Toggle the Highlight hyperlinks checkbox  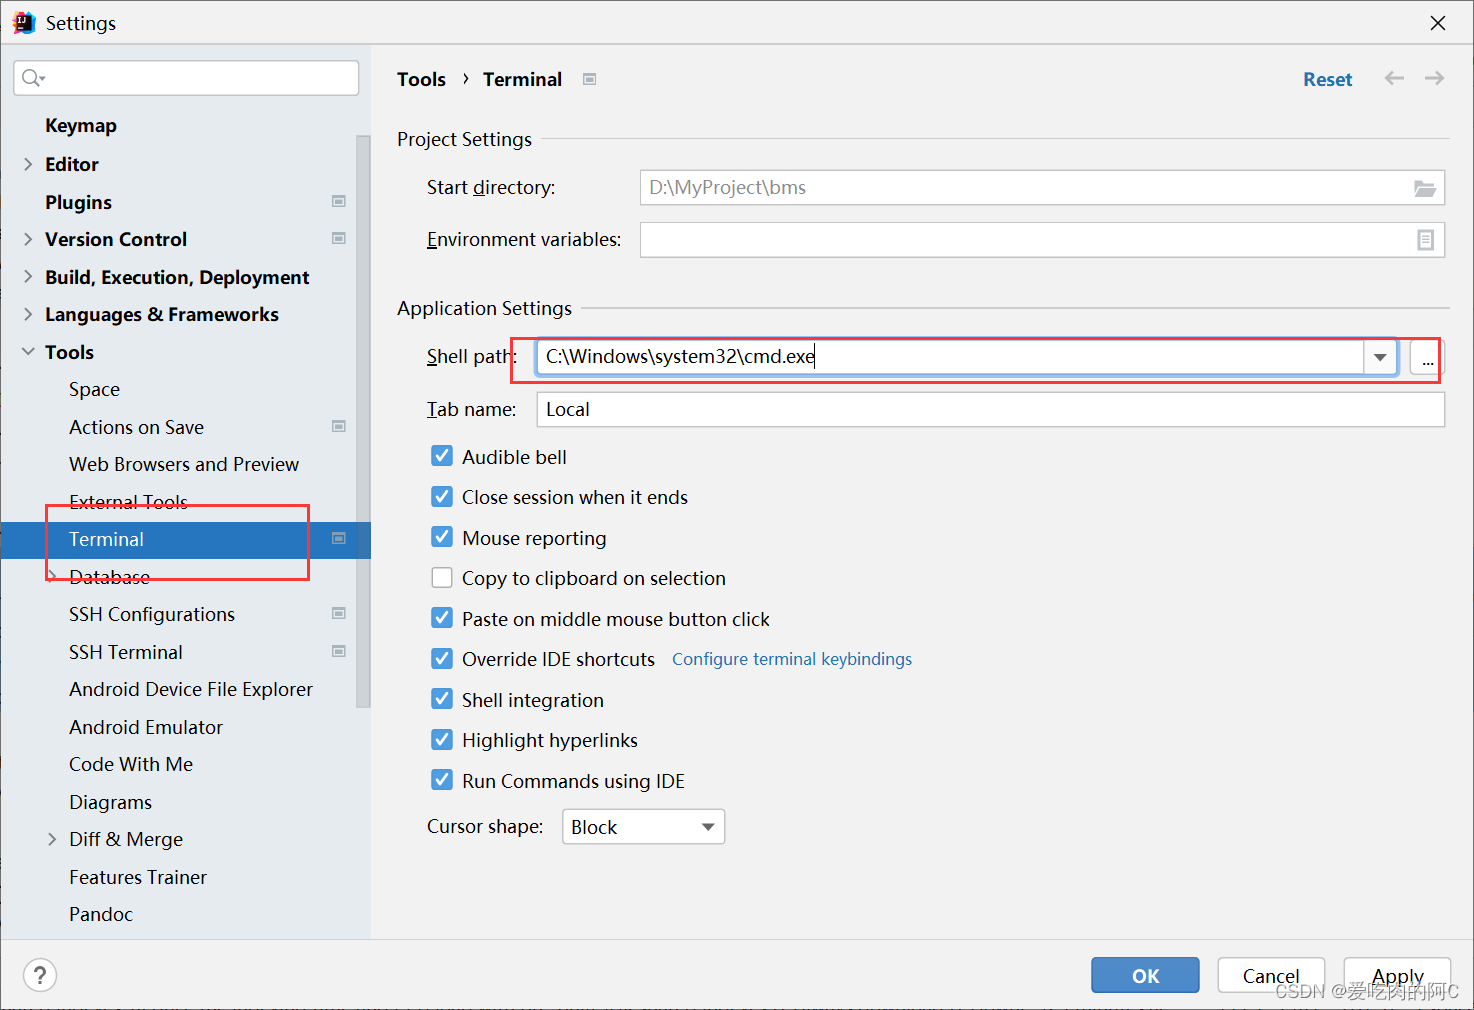click(x=442, y=739)
